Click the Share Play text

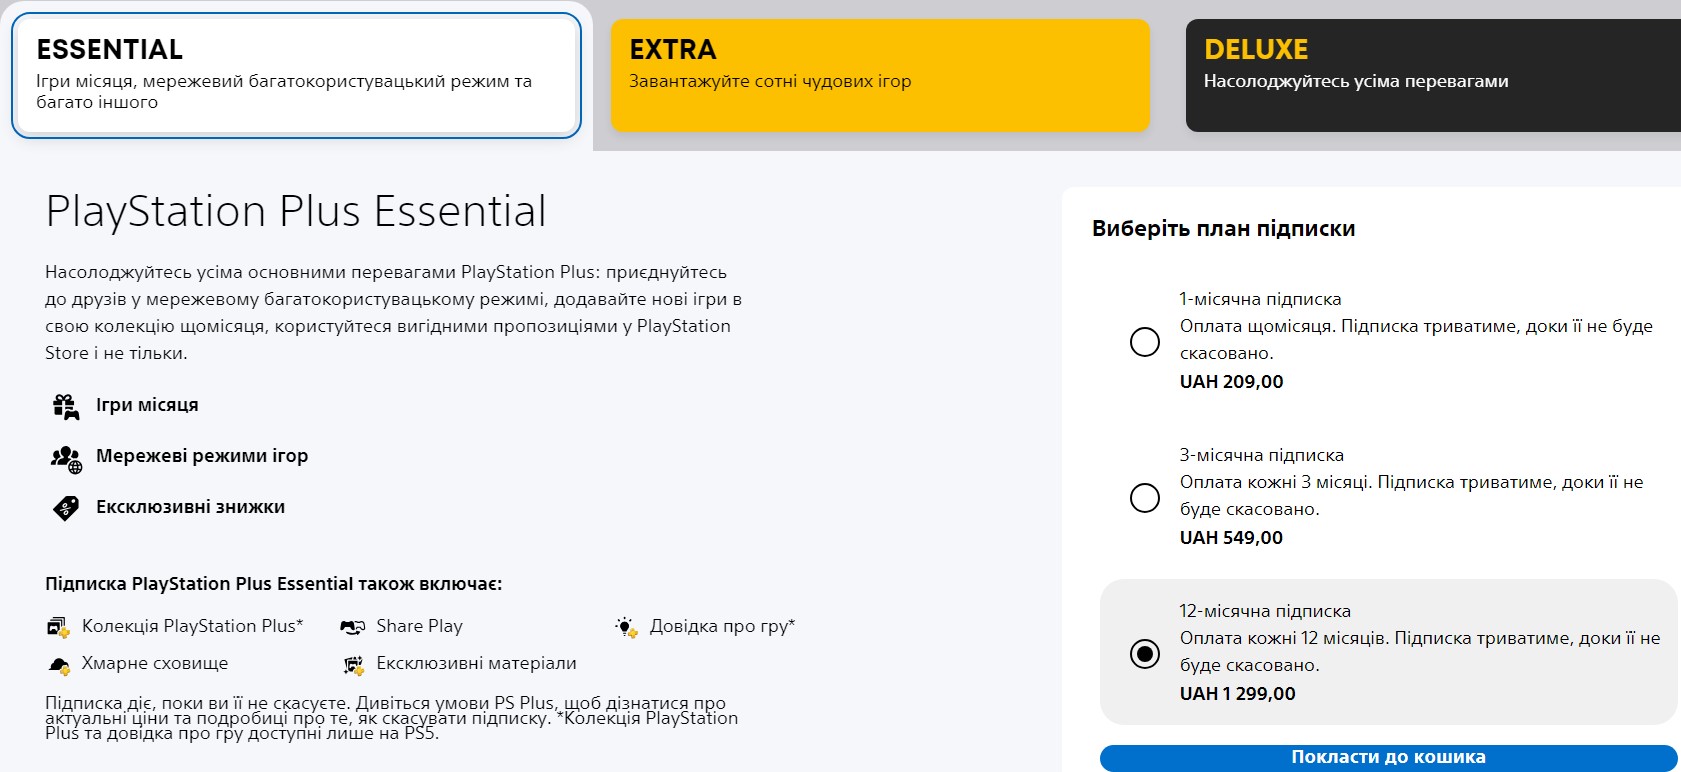pos(419,626)
